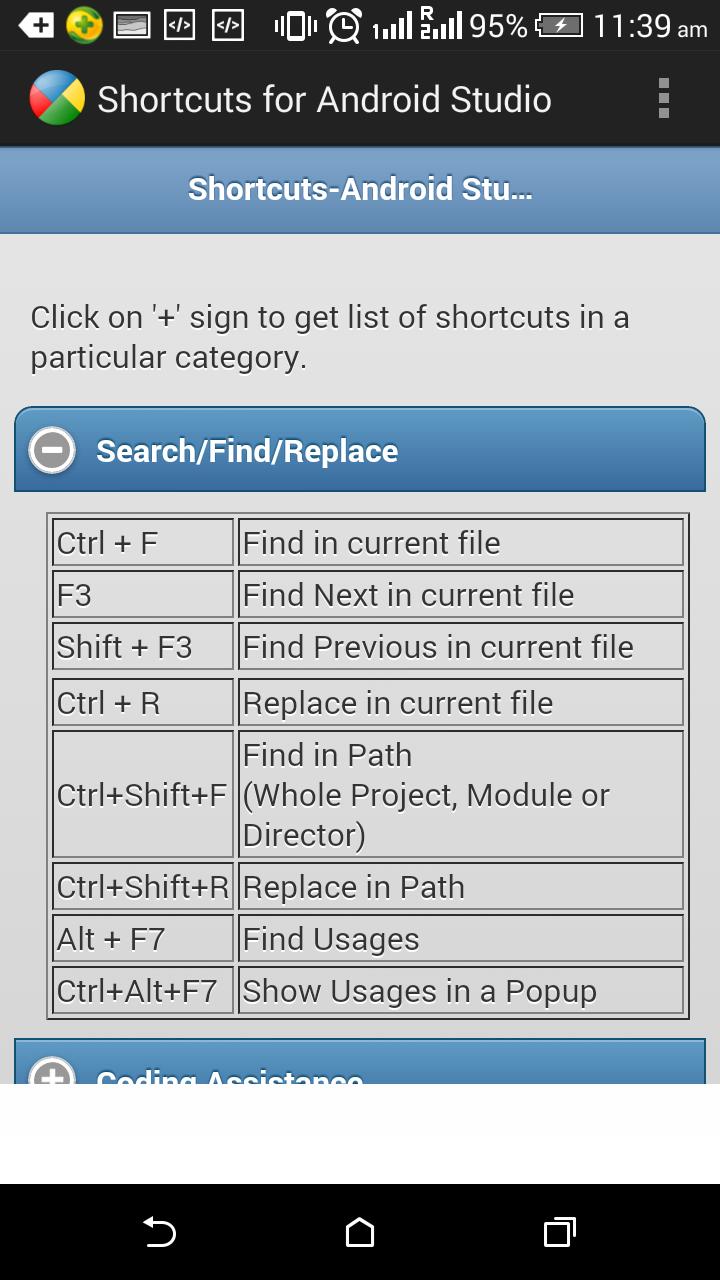Tap the 'Find Usages' entry
The height and width of the screenshot is (1280, 720).
tap(461, 939)
